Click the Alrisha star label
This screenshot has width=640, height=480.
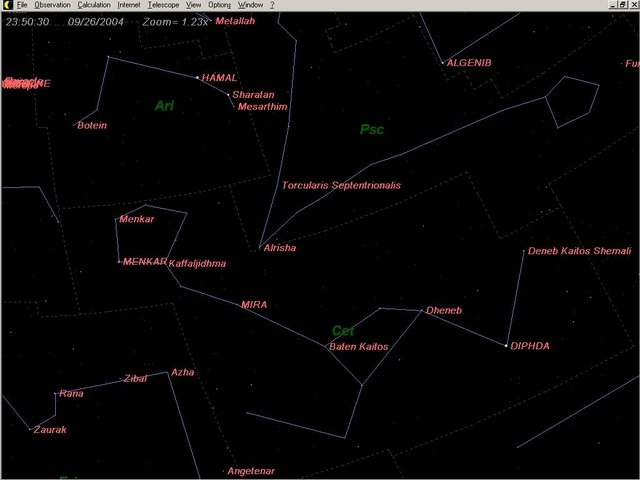279,248
